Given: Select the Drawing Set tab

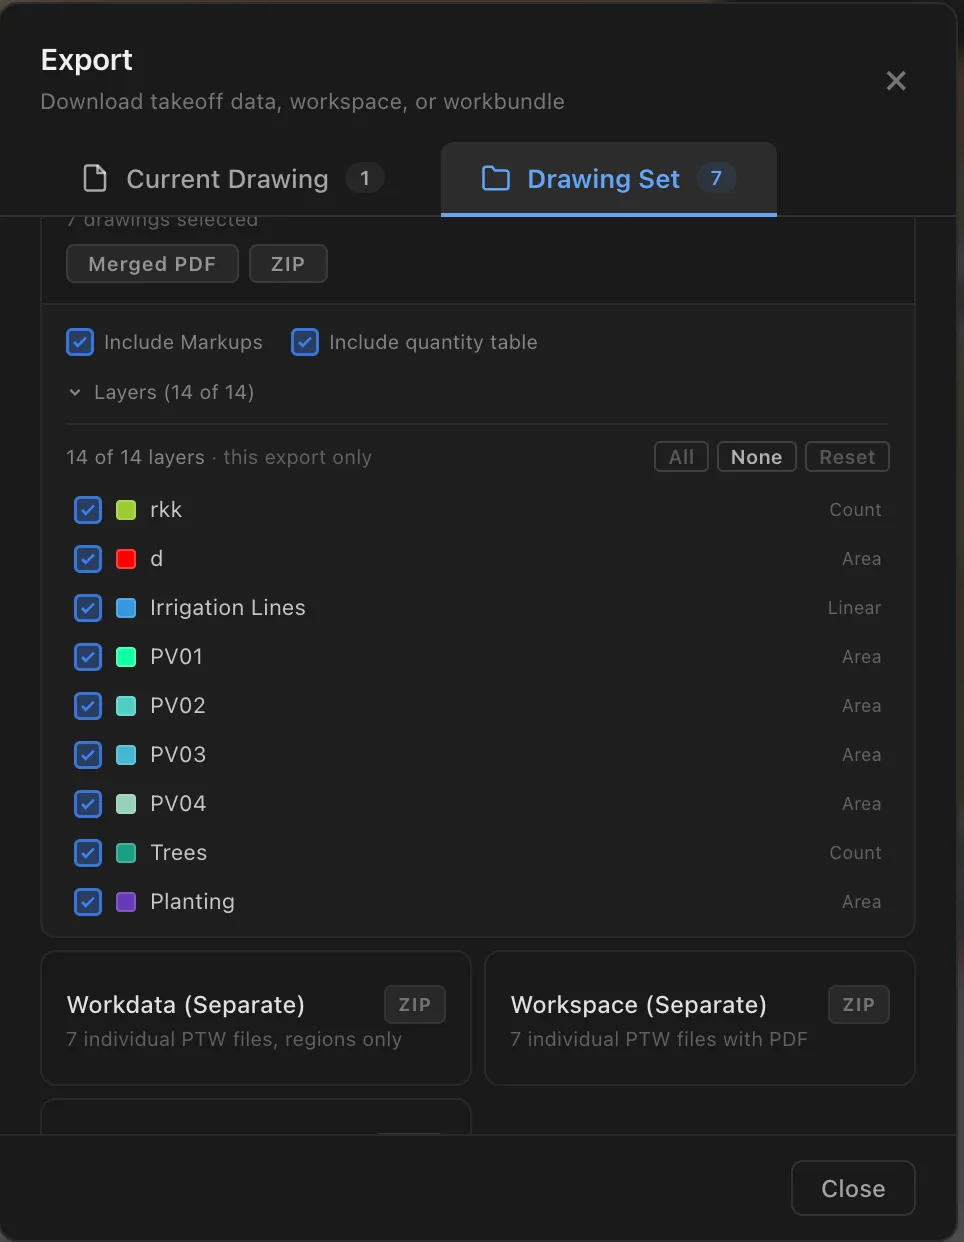Looking at the screenshot, I should click(x=609, y=179).
